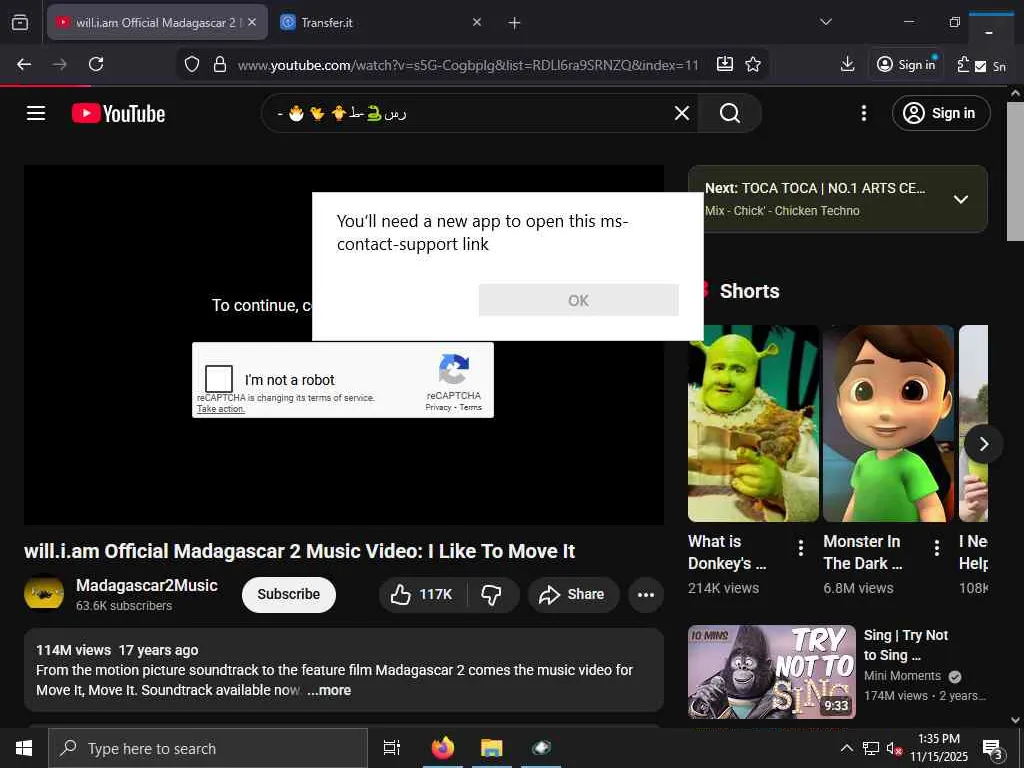This screenshot has width=1024, height=768.
Task: Select the video title text
Action: [x=300, y=551]
